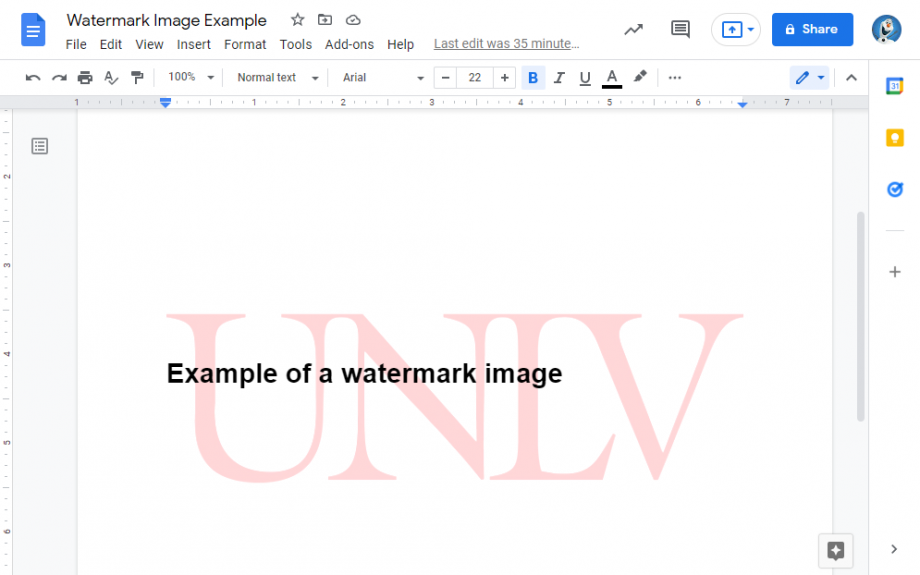Collapse side panel with right chevron

[894, 549]
